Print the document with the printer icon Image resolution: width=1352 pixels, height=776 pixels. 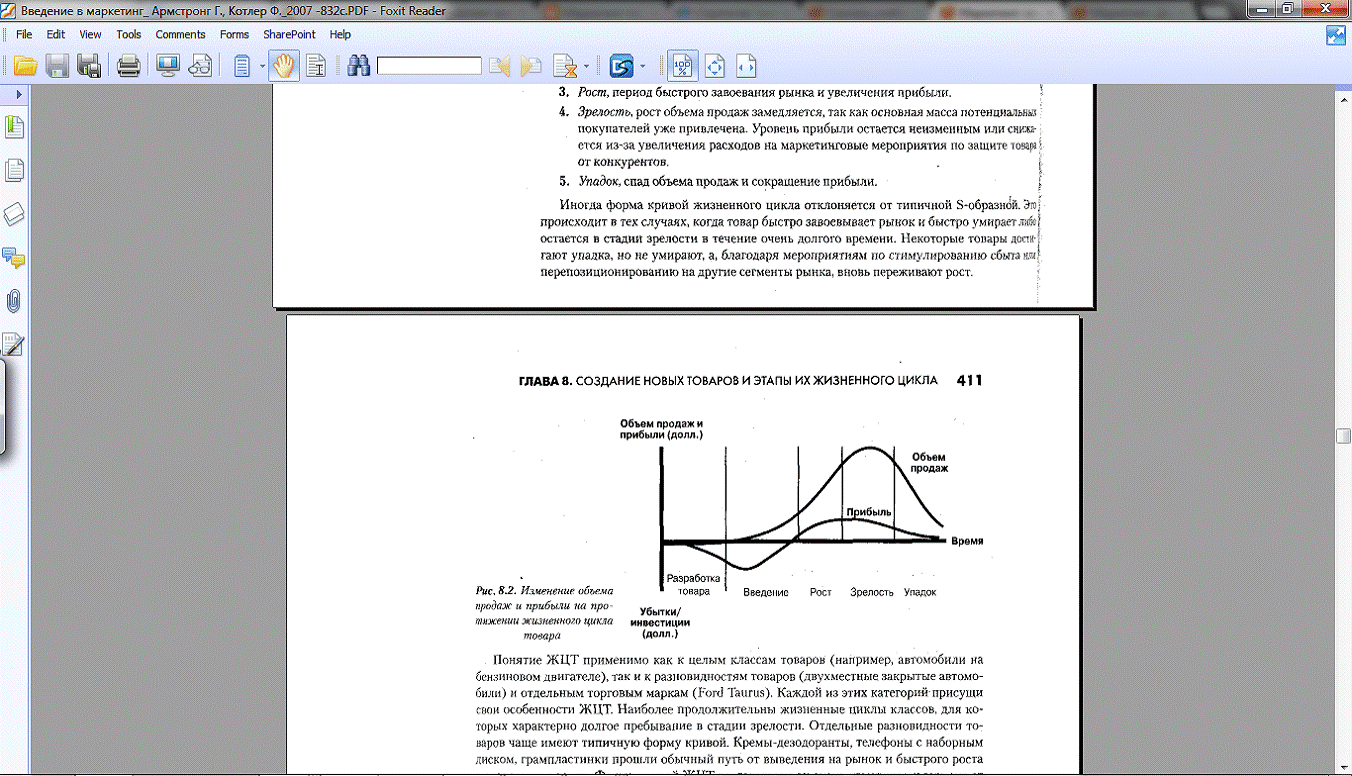click(x=129, y=66)
